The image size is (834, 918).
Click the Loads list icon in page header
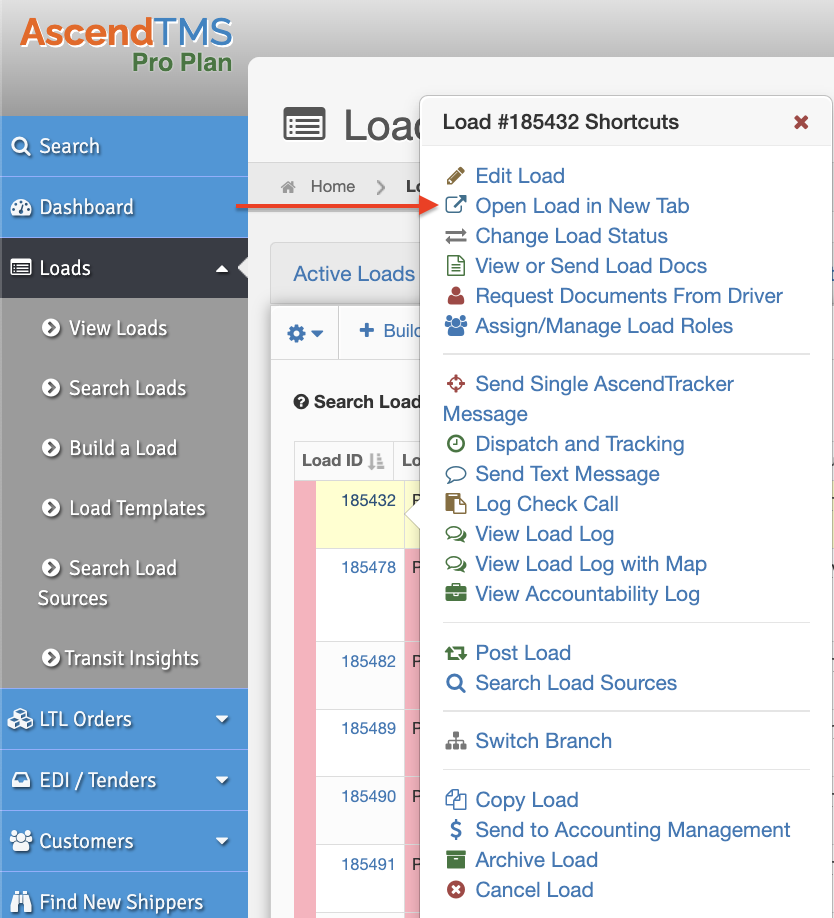(x=304, y=124)
